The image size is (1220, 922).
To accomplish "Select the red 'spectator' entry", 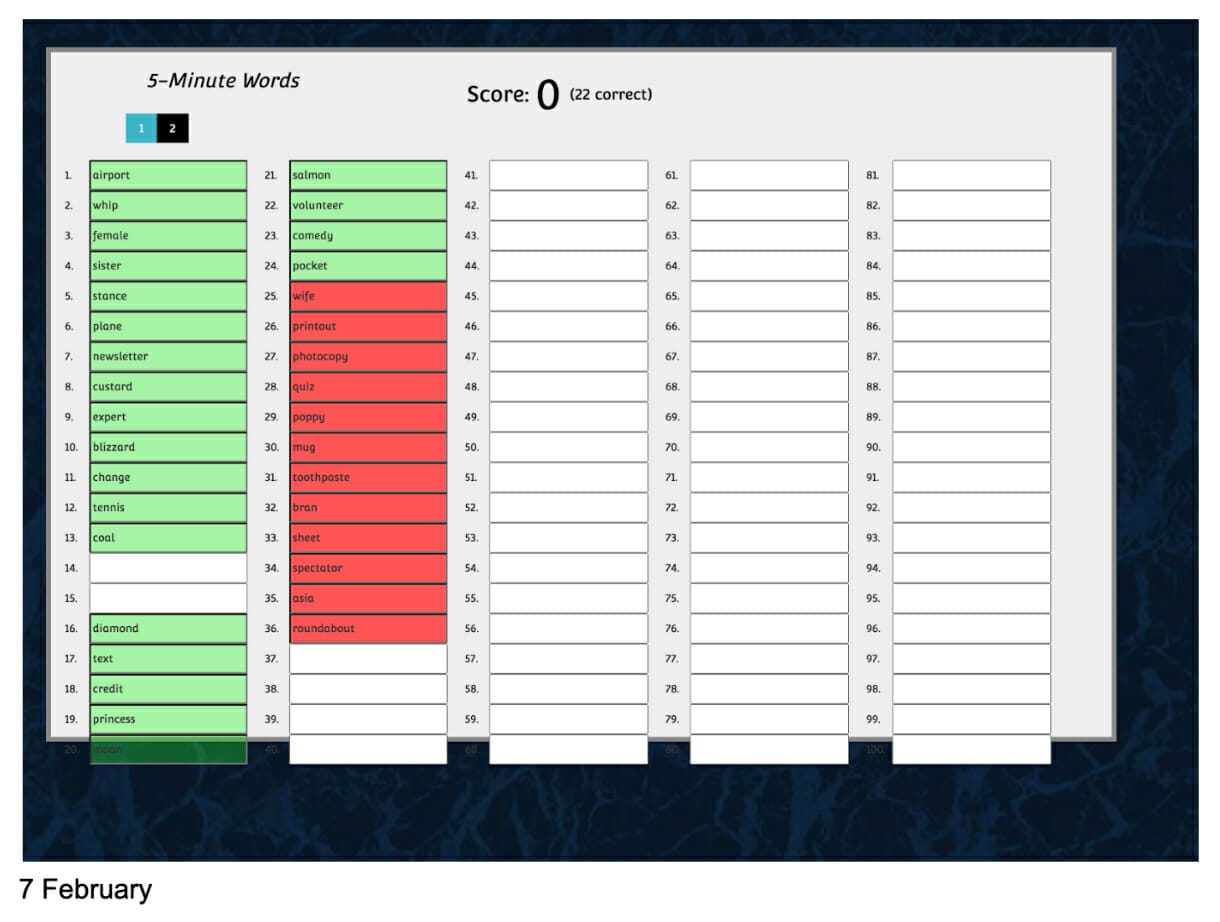I will pos(368,568).
